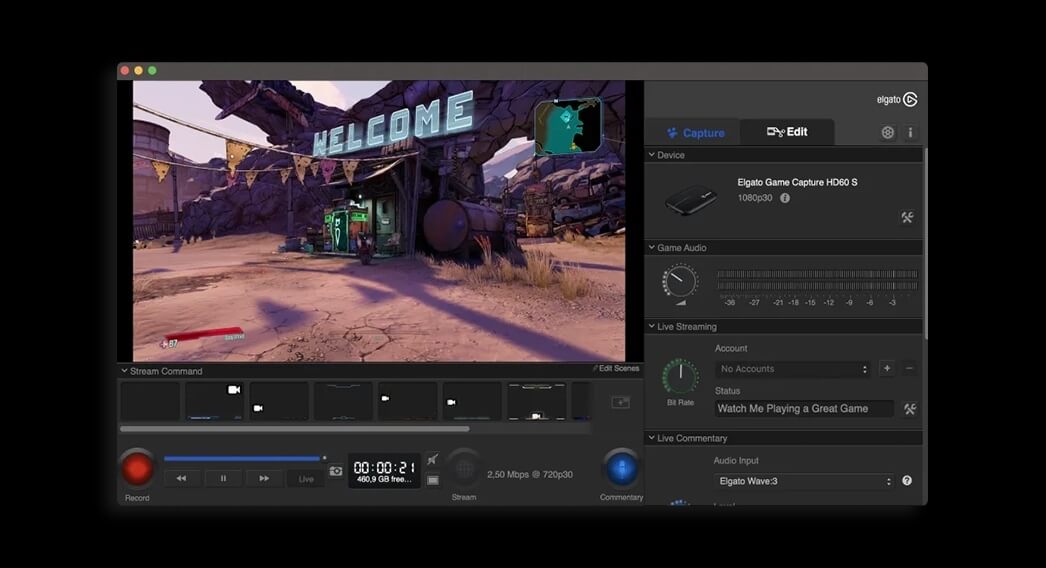Open the No Accounts dropdown

coord(794,369)
